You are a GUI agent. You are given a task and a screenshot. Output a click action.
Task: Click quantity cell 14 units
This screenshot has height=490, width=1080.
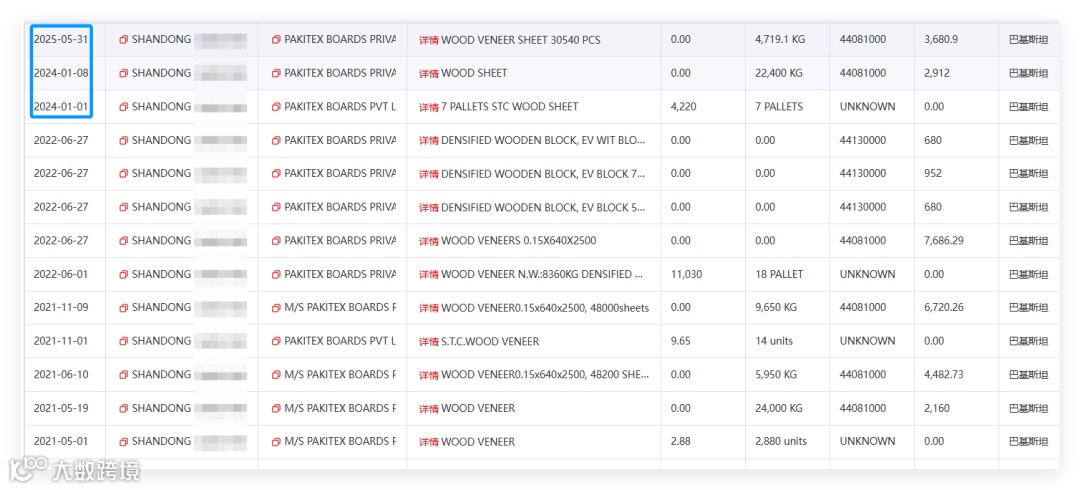pyautogui.click(x=773, y=341)
